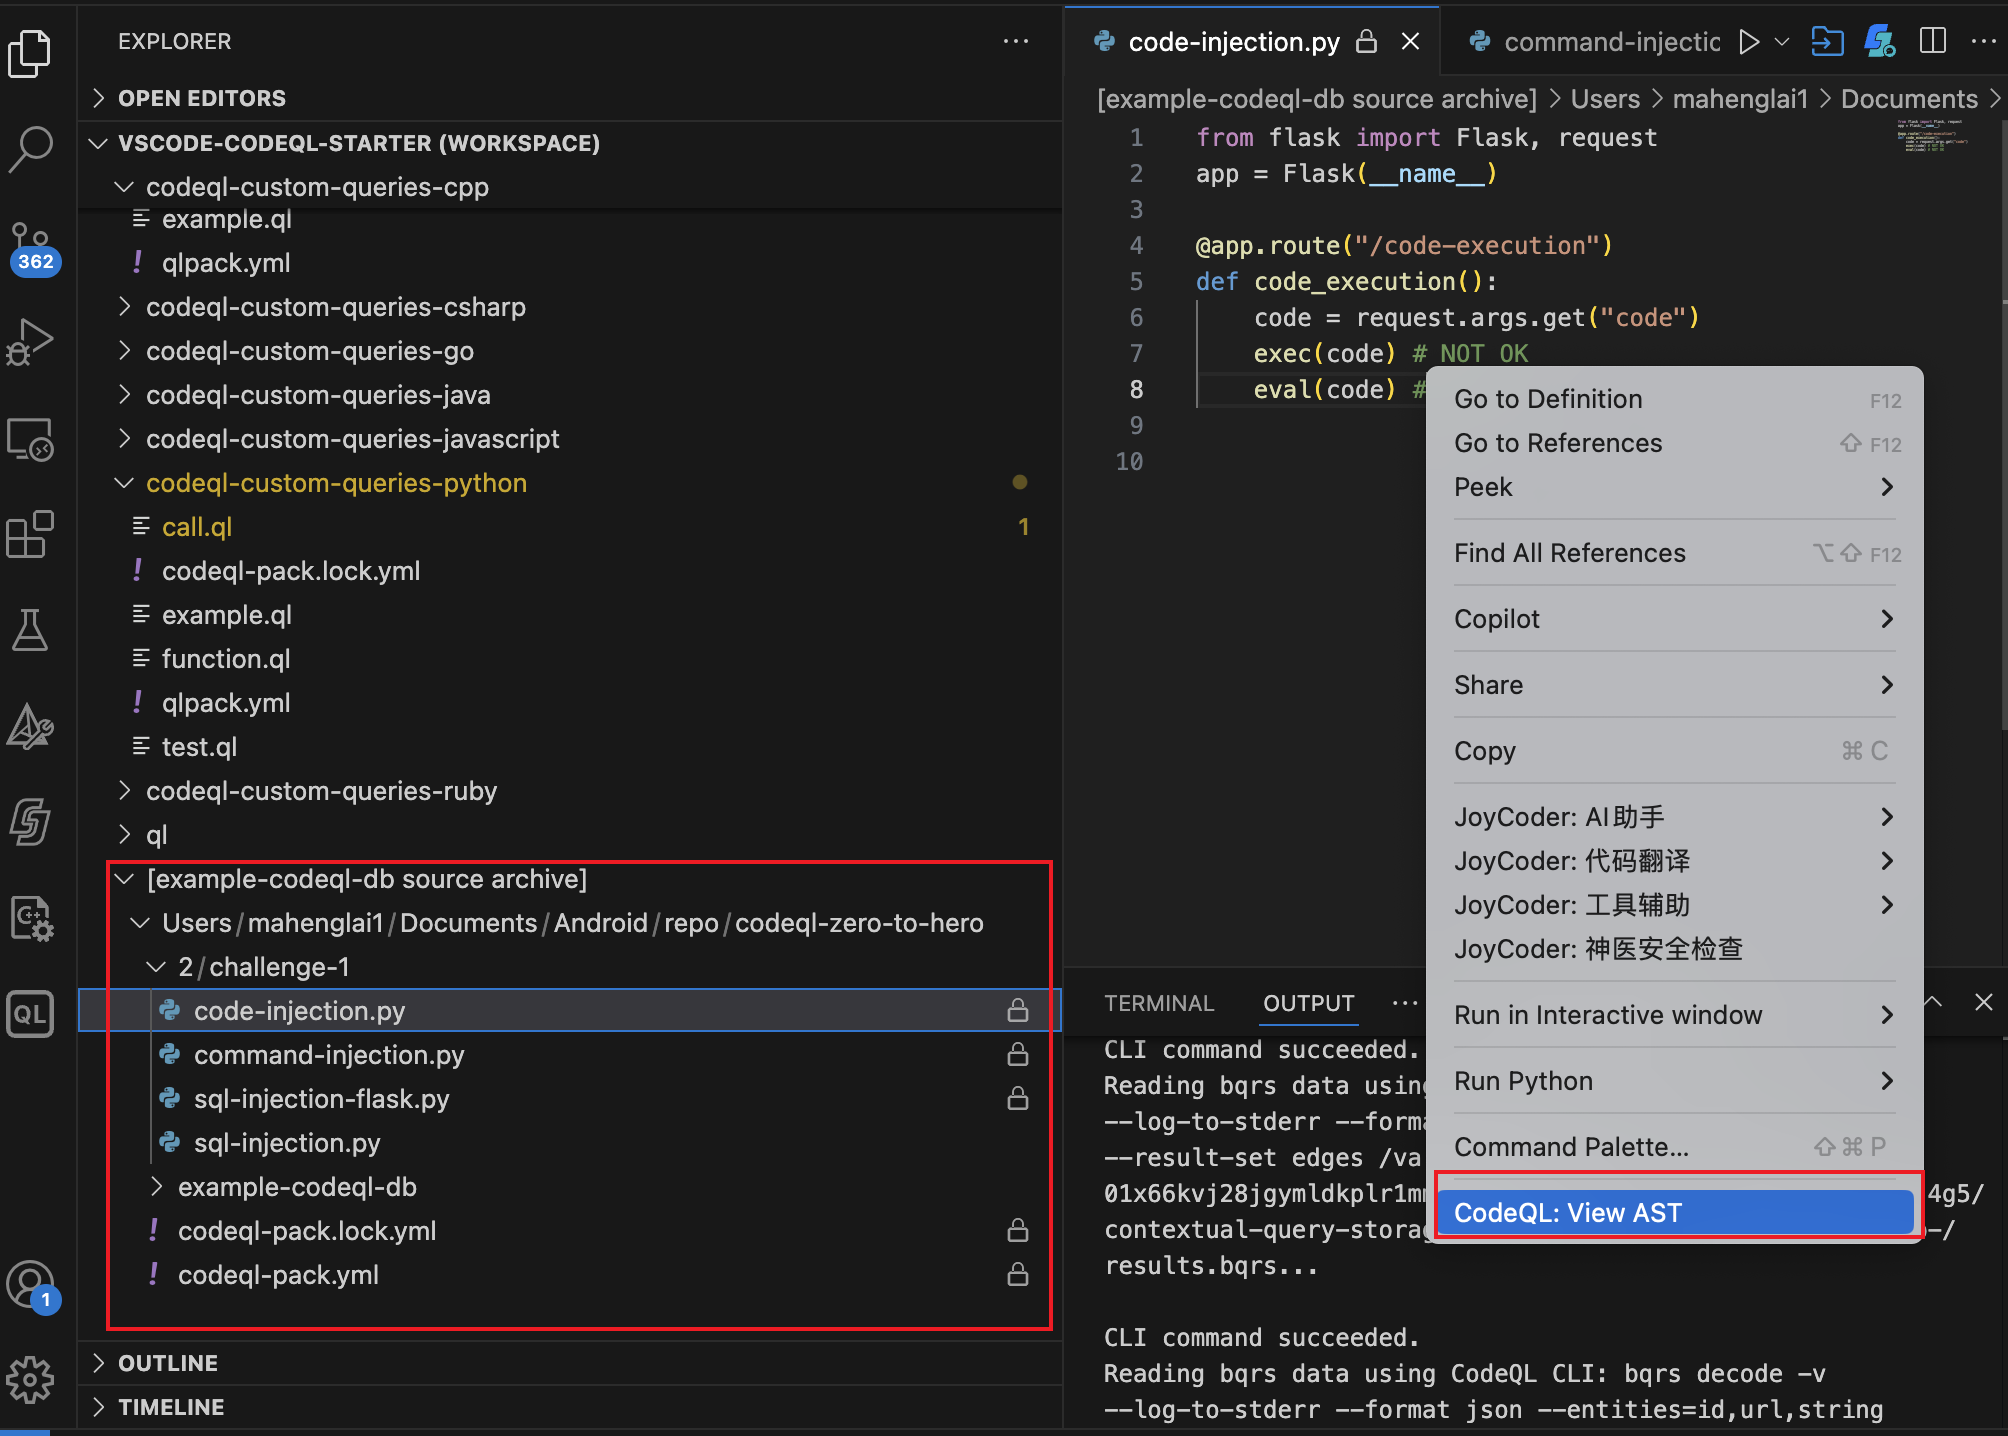Screen dimensions: 2008x1436
Task: Open the Extensions view icon
Action: pyautogui.click(x=30, y=534)
